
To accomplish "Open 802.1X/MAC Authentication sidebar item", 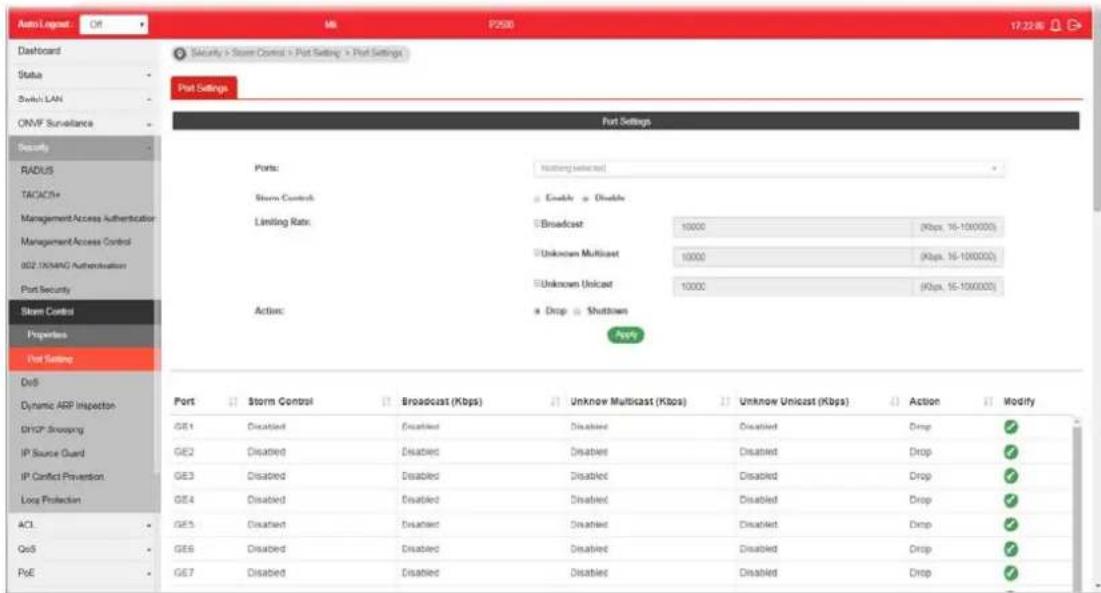I will pos(74,265).
